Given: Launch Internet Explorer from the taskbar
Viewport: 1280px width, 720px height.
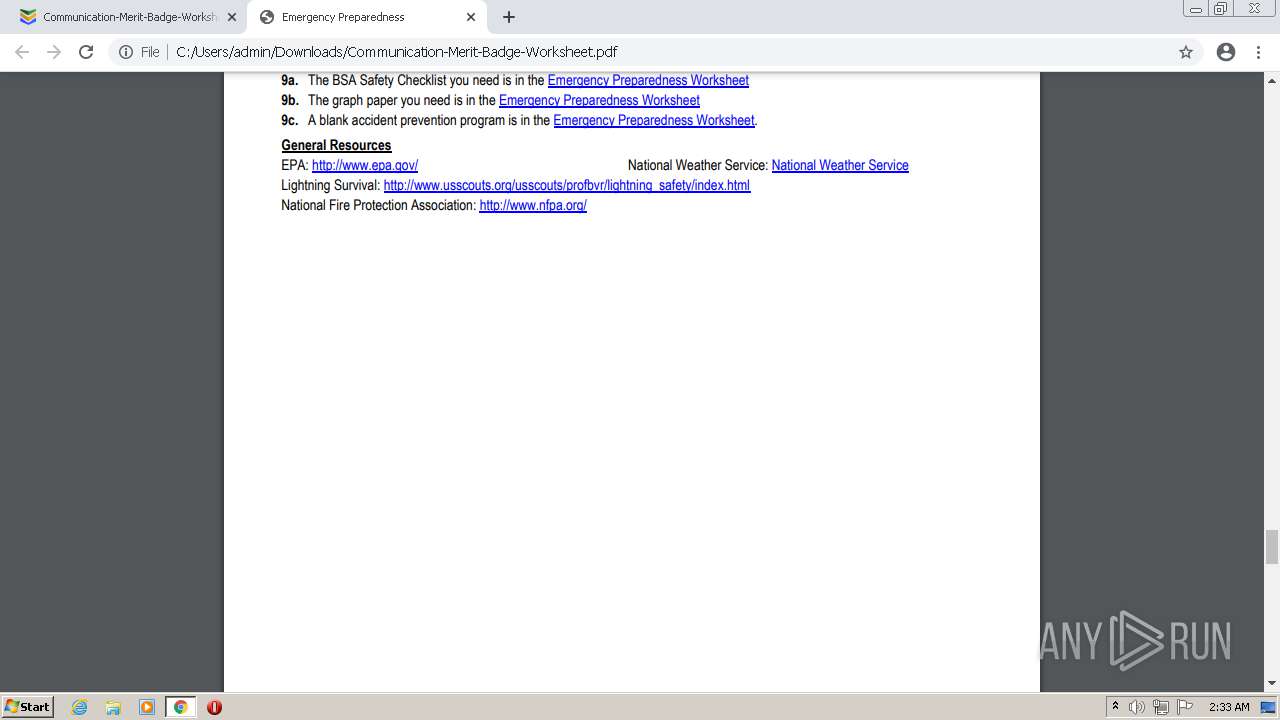Looking at the screenshot, I should tap(80, 707).
